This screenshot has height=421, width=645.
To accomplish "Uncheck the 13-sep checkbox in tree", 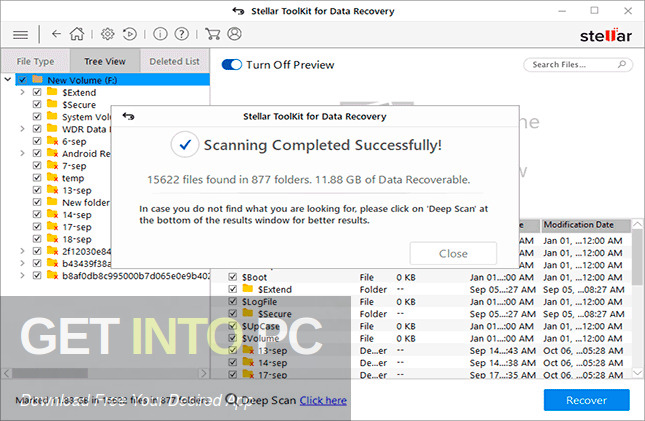I will (37, 190).
